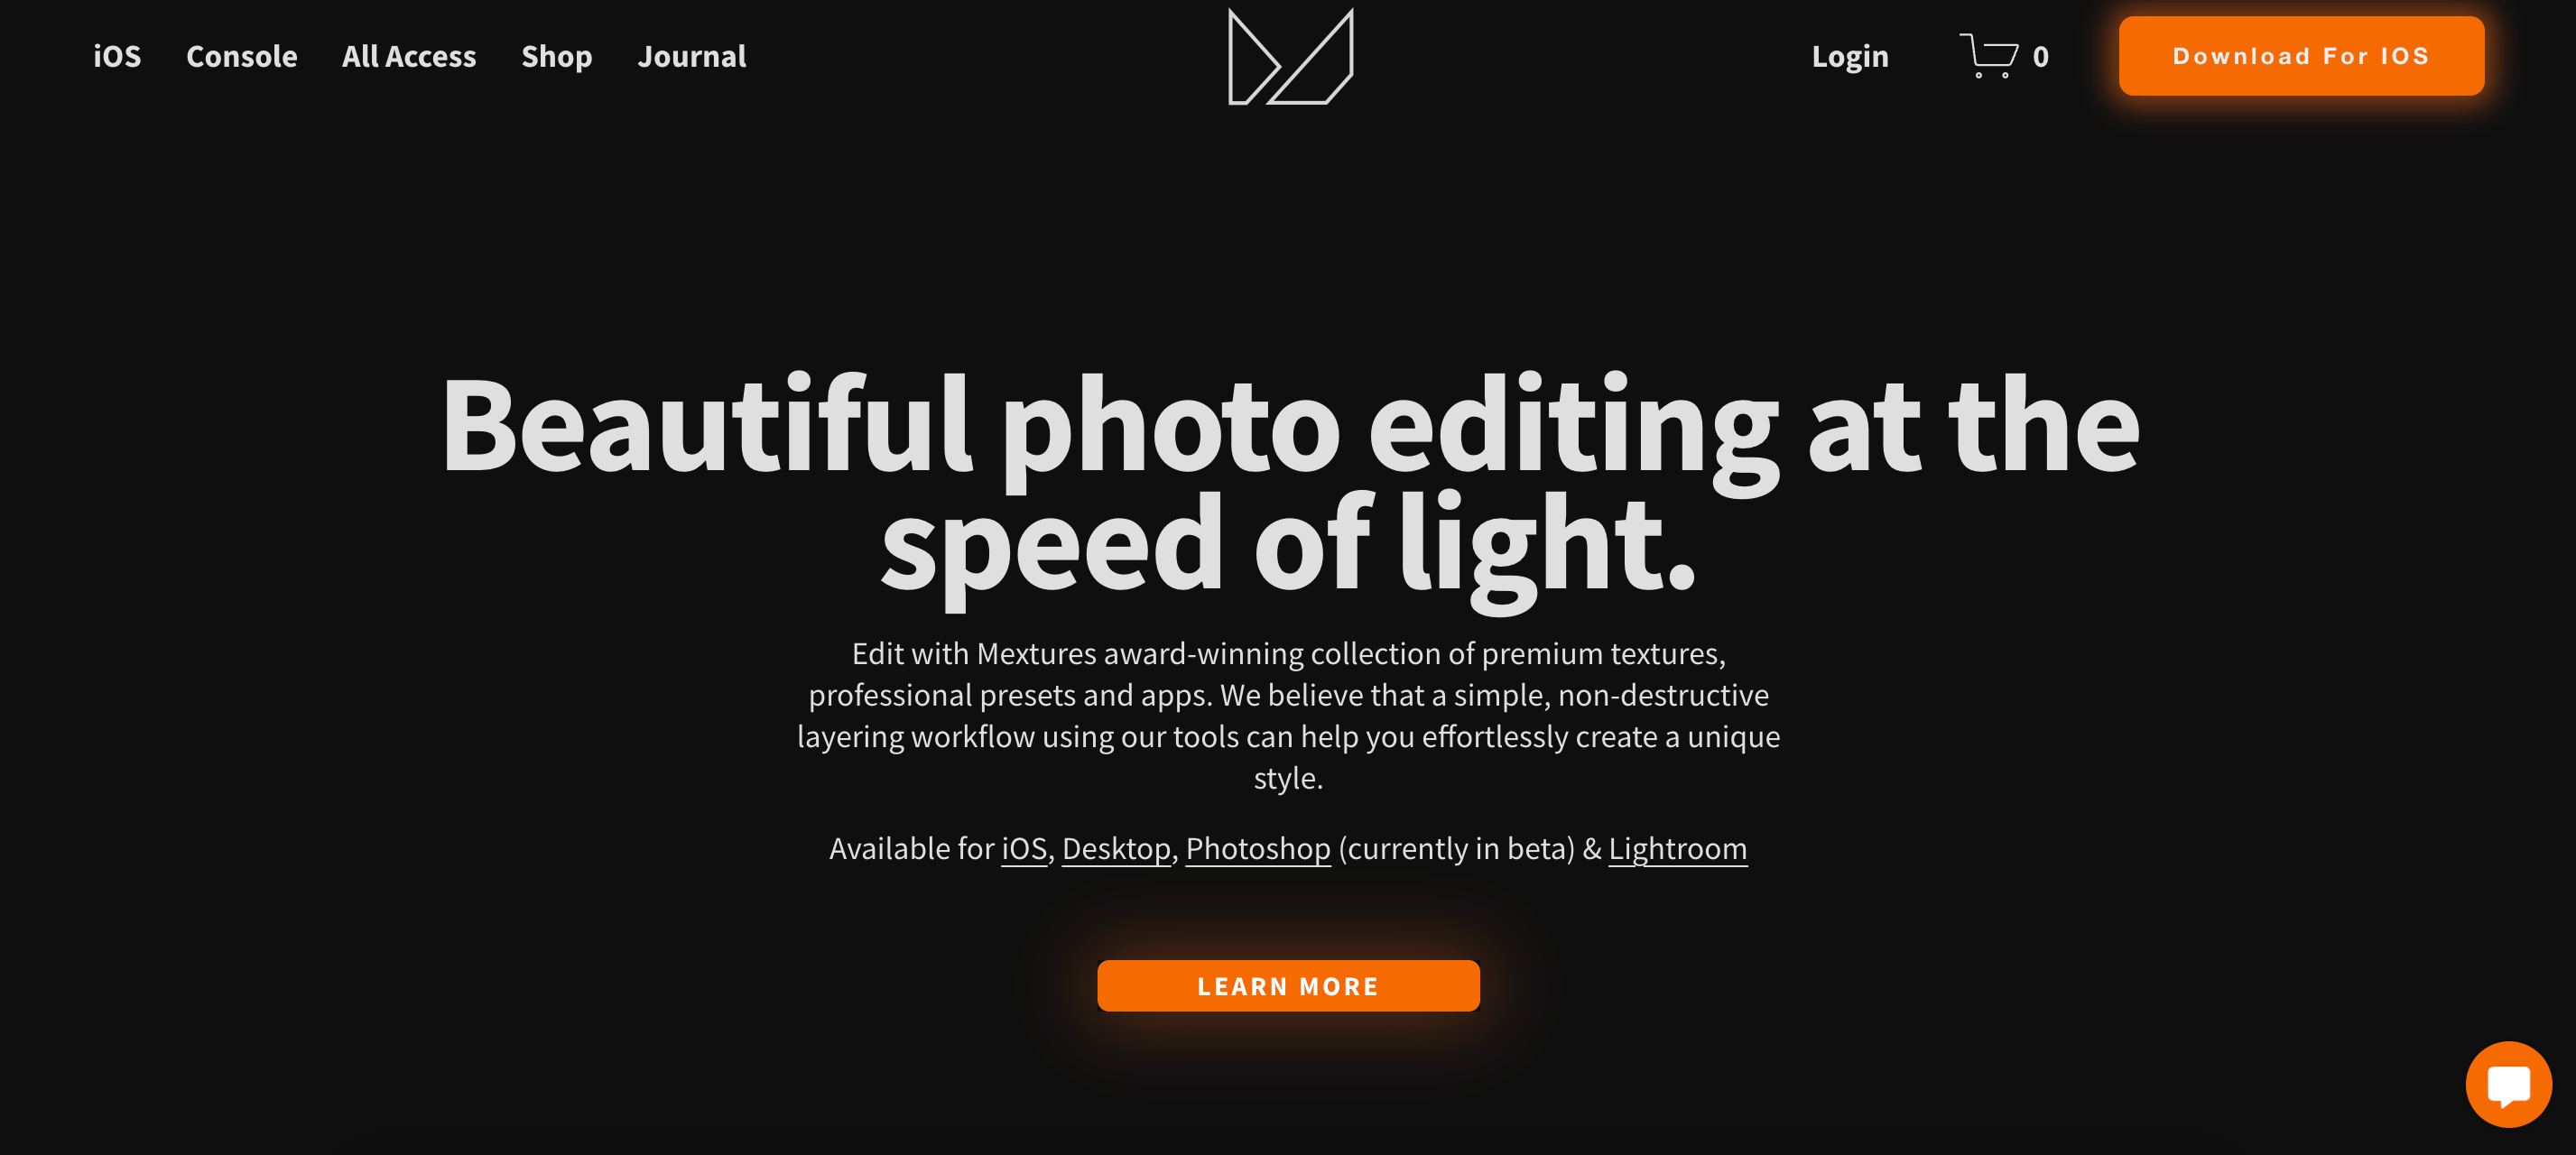Viewport: 2576px width, 1155px height.
Task: Open the Console page
Action: pos(242,54)
